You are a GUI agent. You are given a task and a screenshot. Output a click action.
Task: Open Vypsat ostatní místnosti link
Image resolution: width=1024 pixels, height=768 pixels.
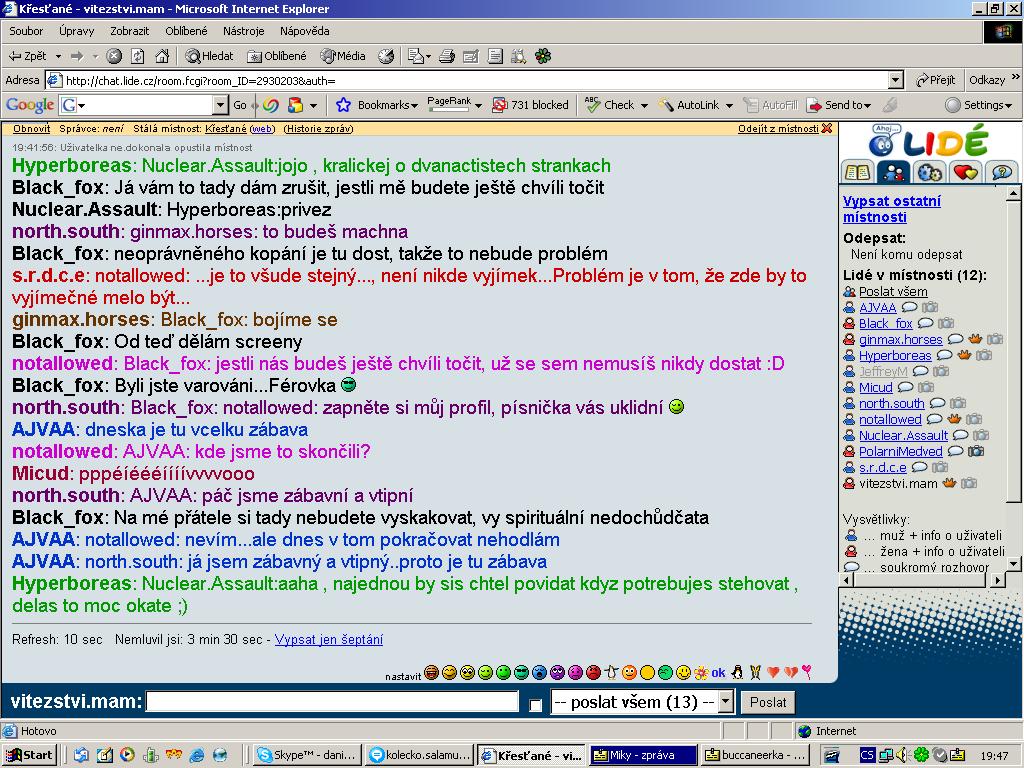(x=891, y=209)
